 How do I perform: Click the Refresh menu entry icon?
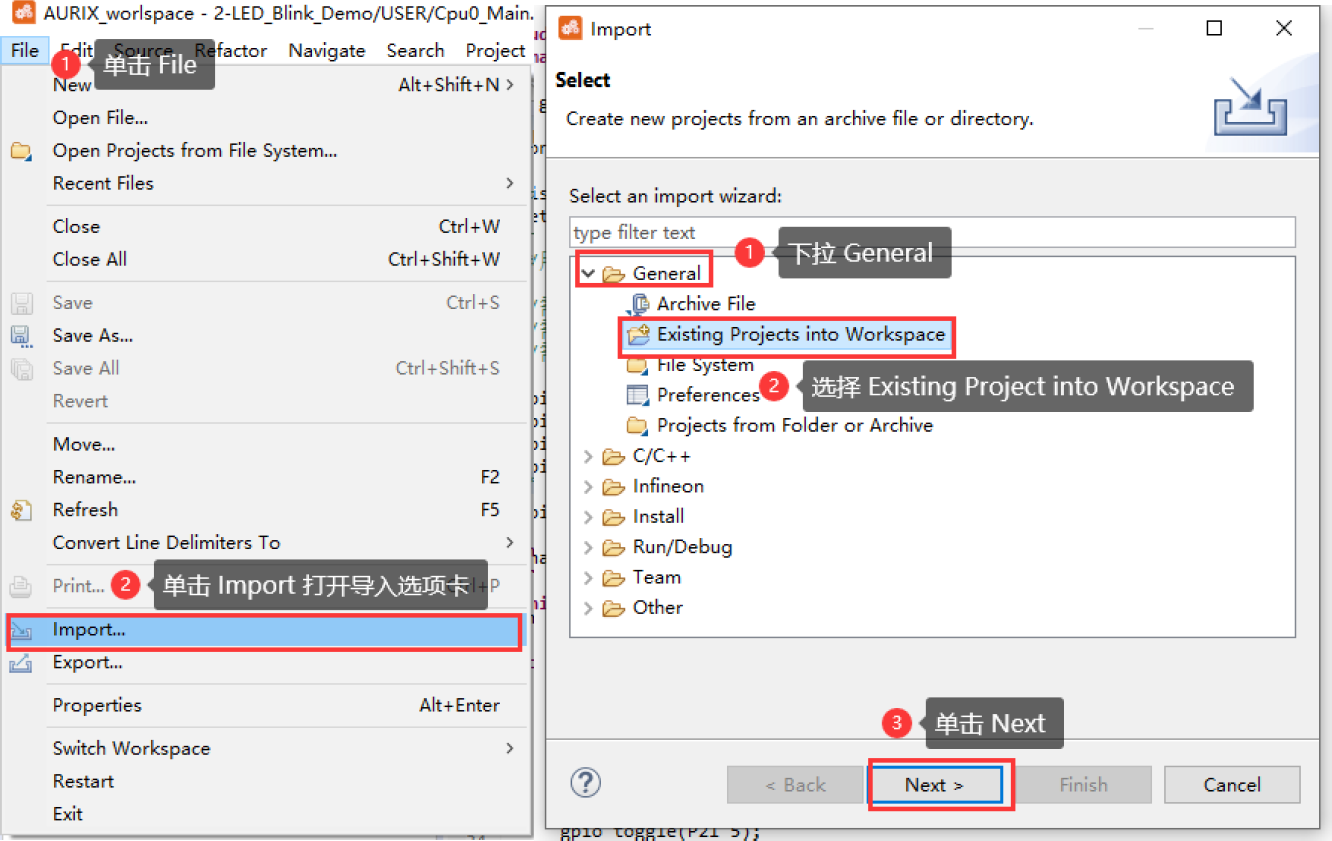coord(21,510)
